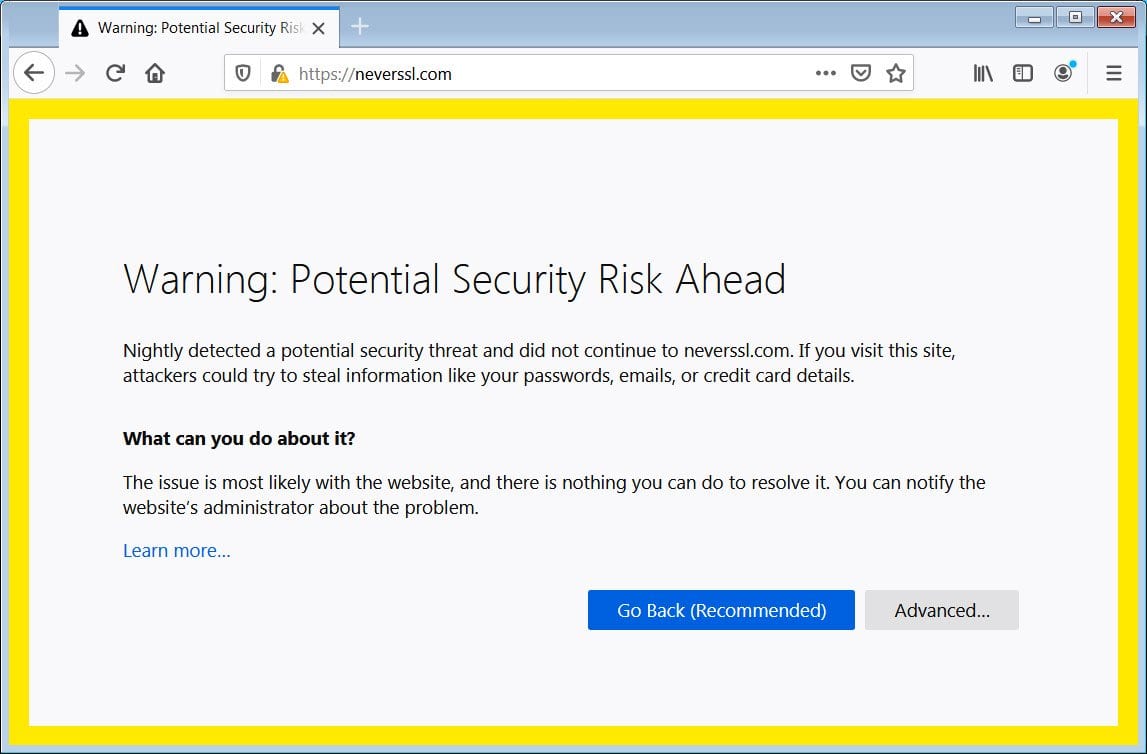Click the Forward navigation arrow

[x=75, y=73]
